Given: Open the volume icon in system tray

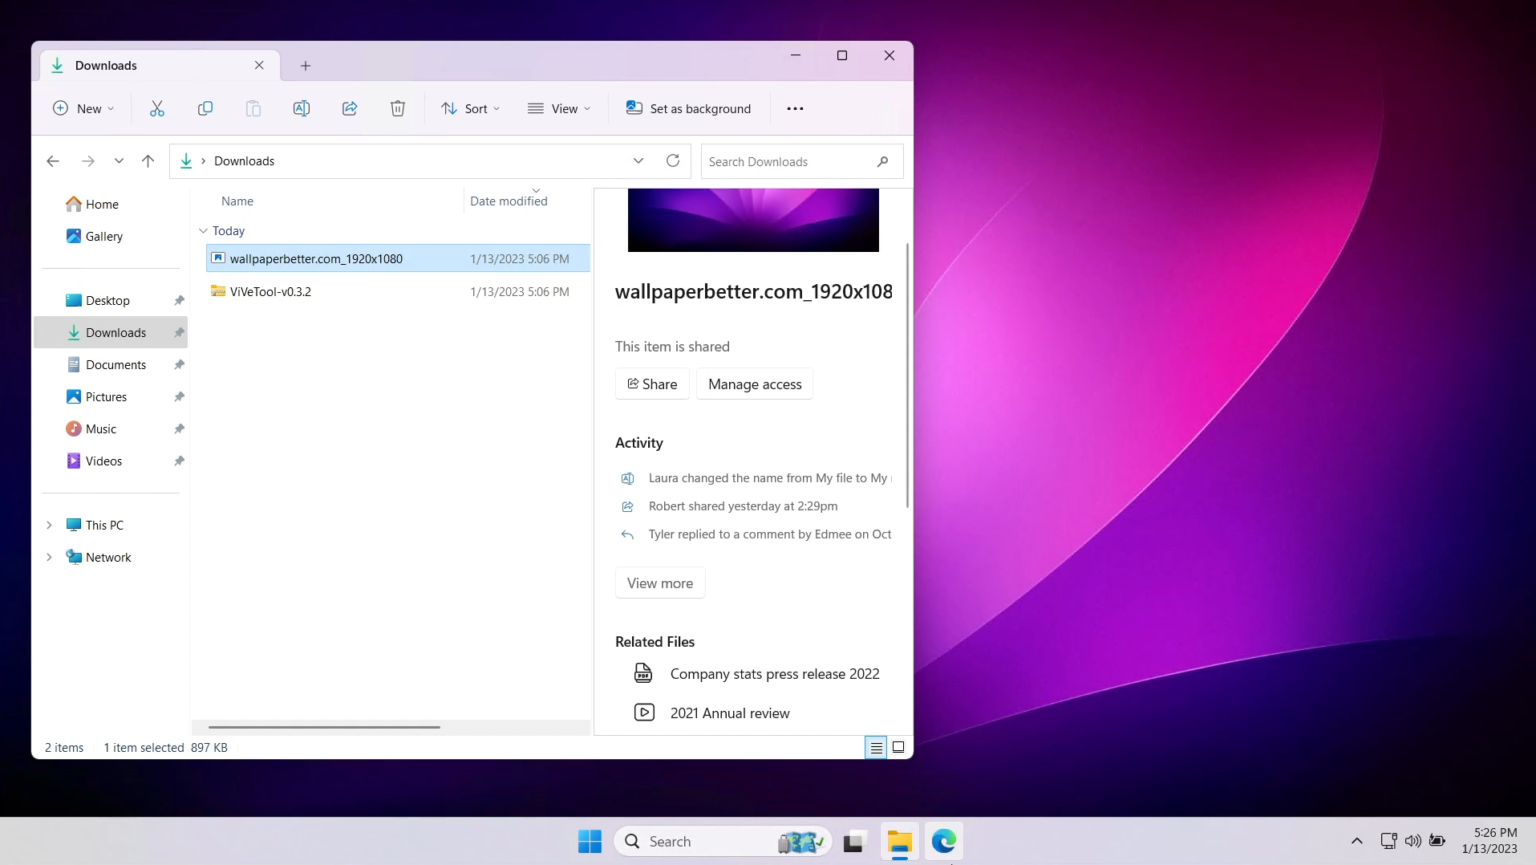Looking at the screenshot, I should click(x=1412, y=841).
